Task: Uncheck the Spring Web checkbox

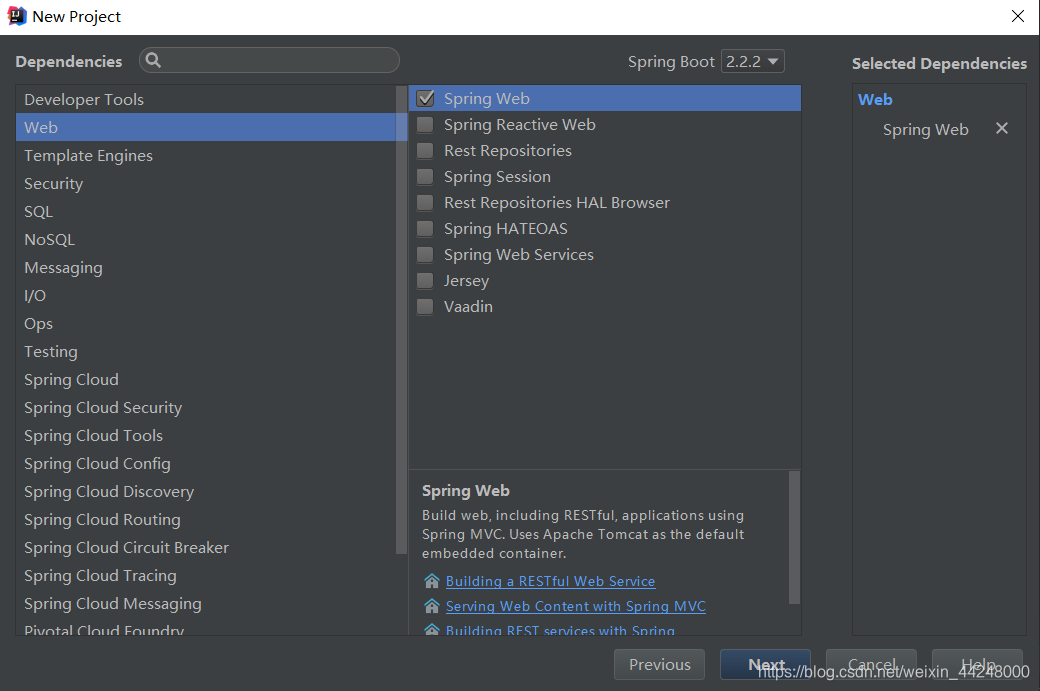Action: click(x=425, y=99)
